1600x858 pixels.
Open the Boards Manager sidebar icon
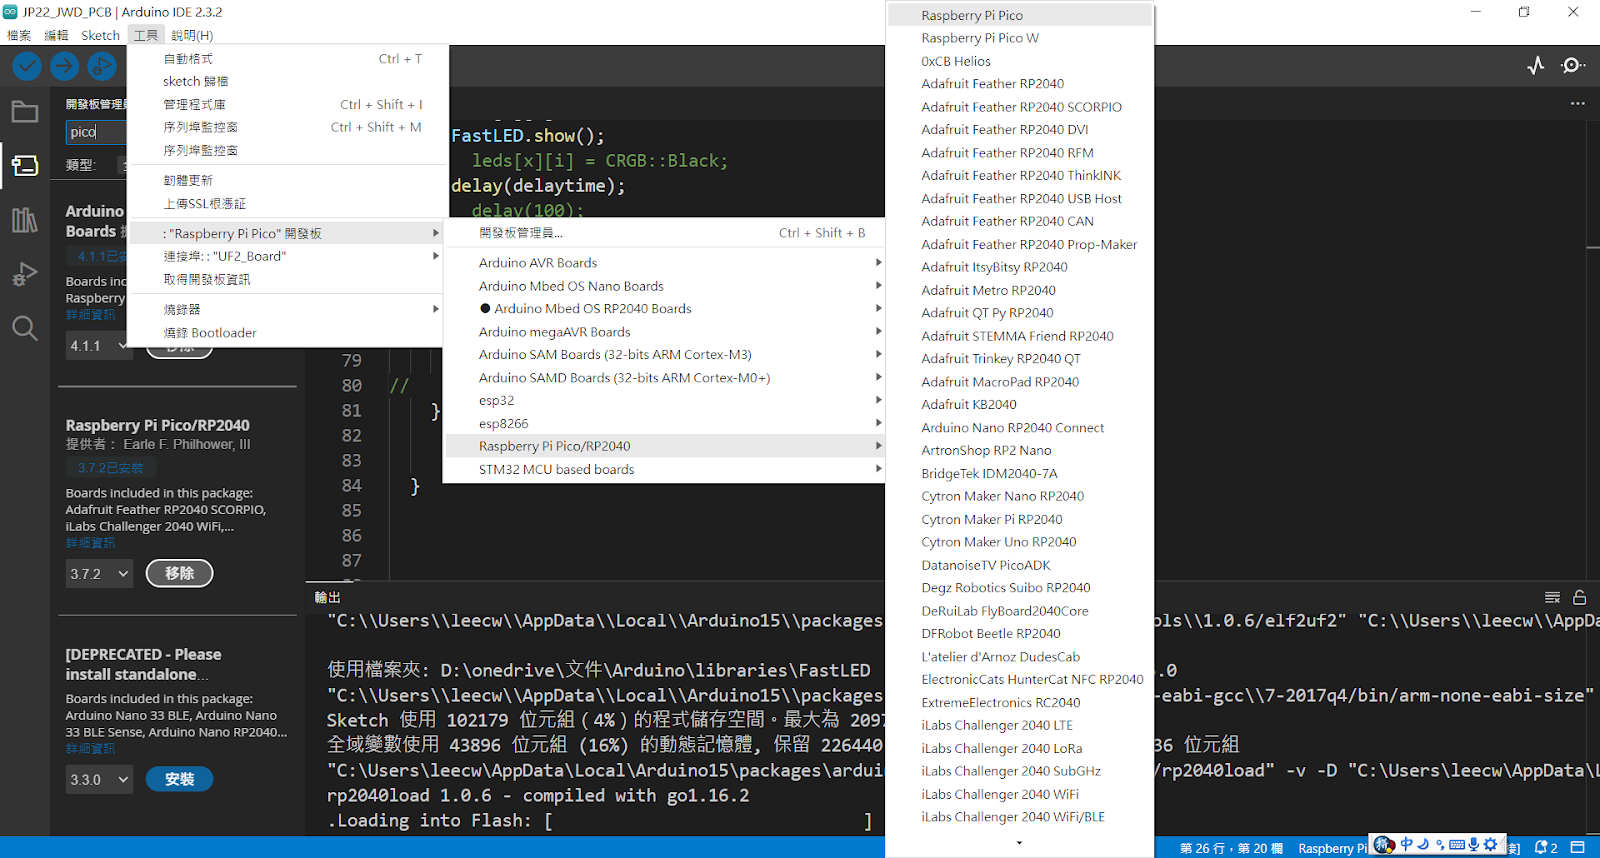[x=25, y=165]
